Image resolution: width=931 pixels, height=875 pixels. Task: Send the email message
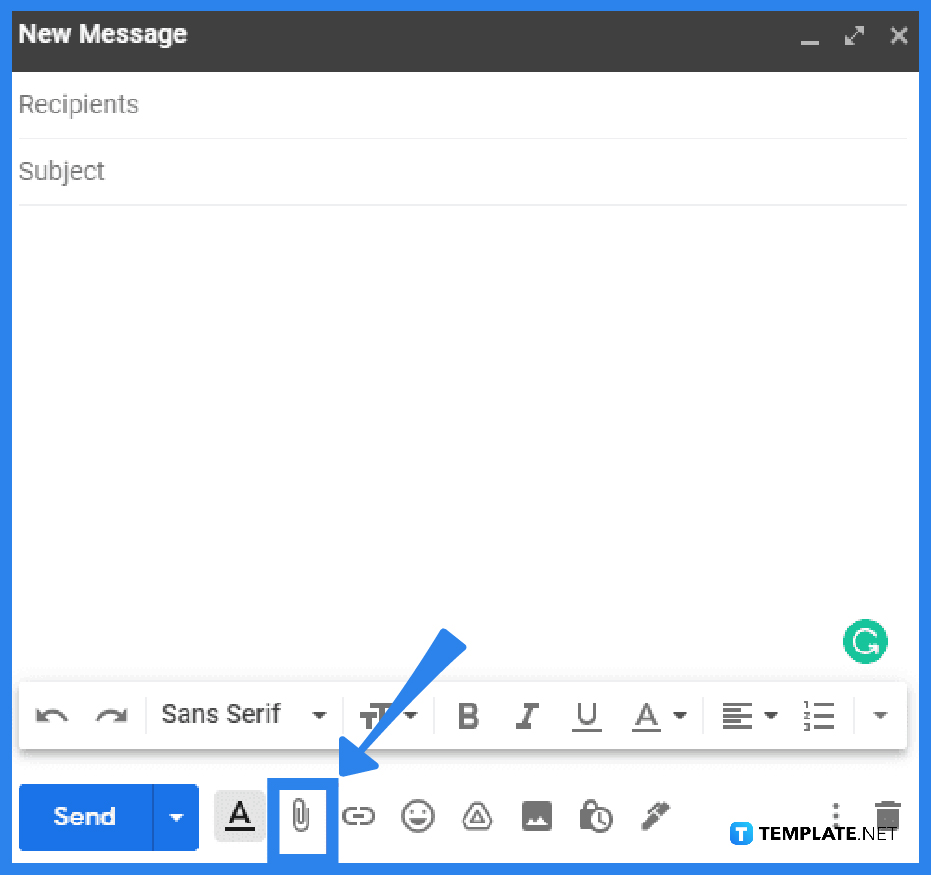(x=85, y=817)
